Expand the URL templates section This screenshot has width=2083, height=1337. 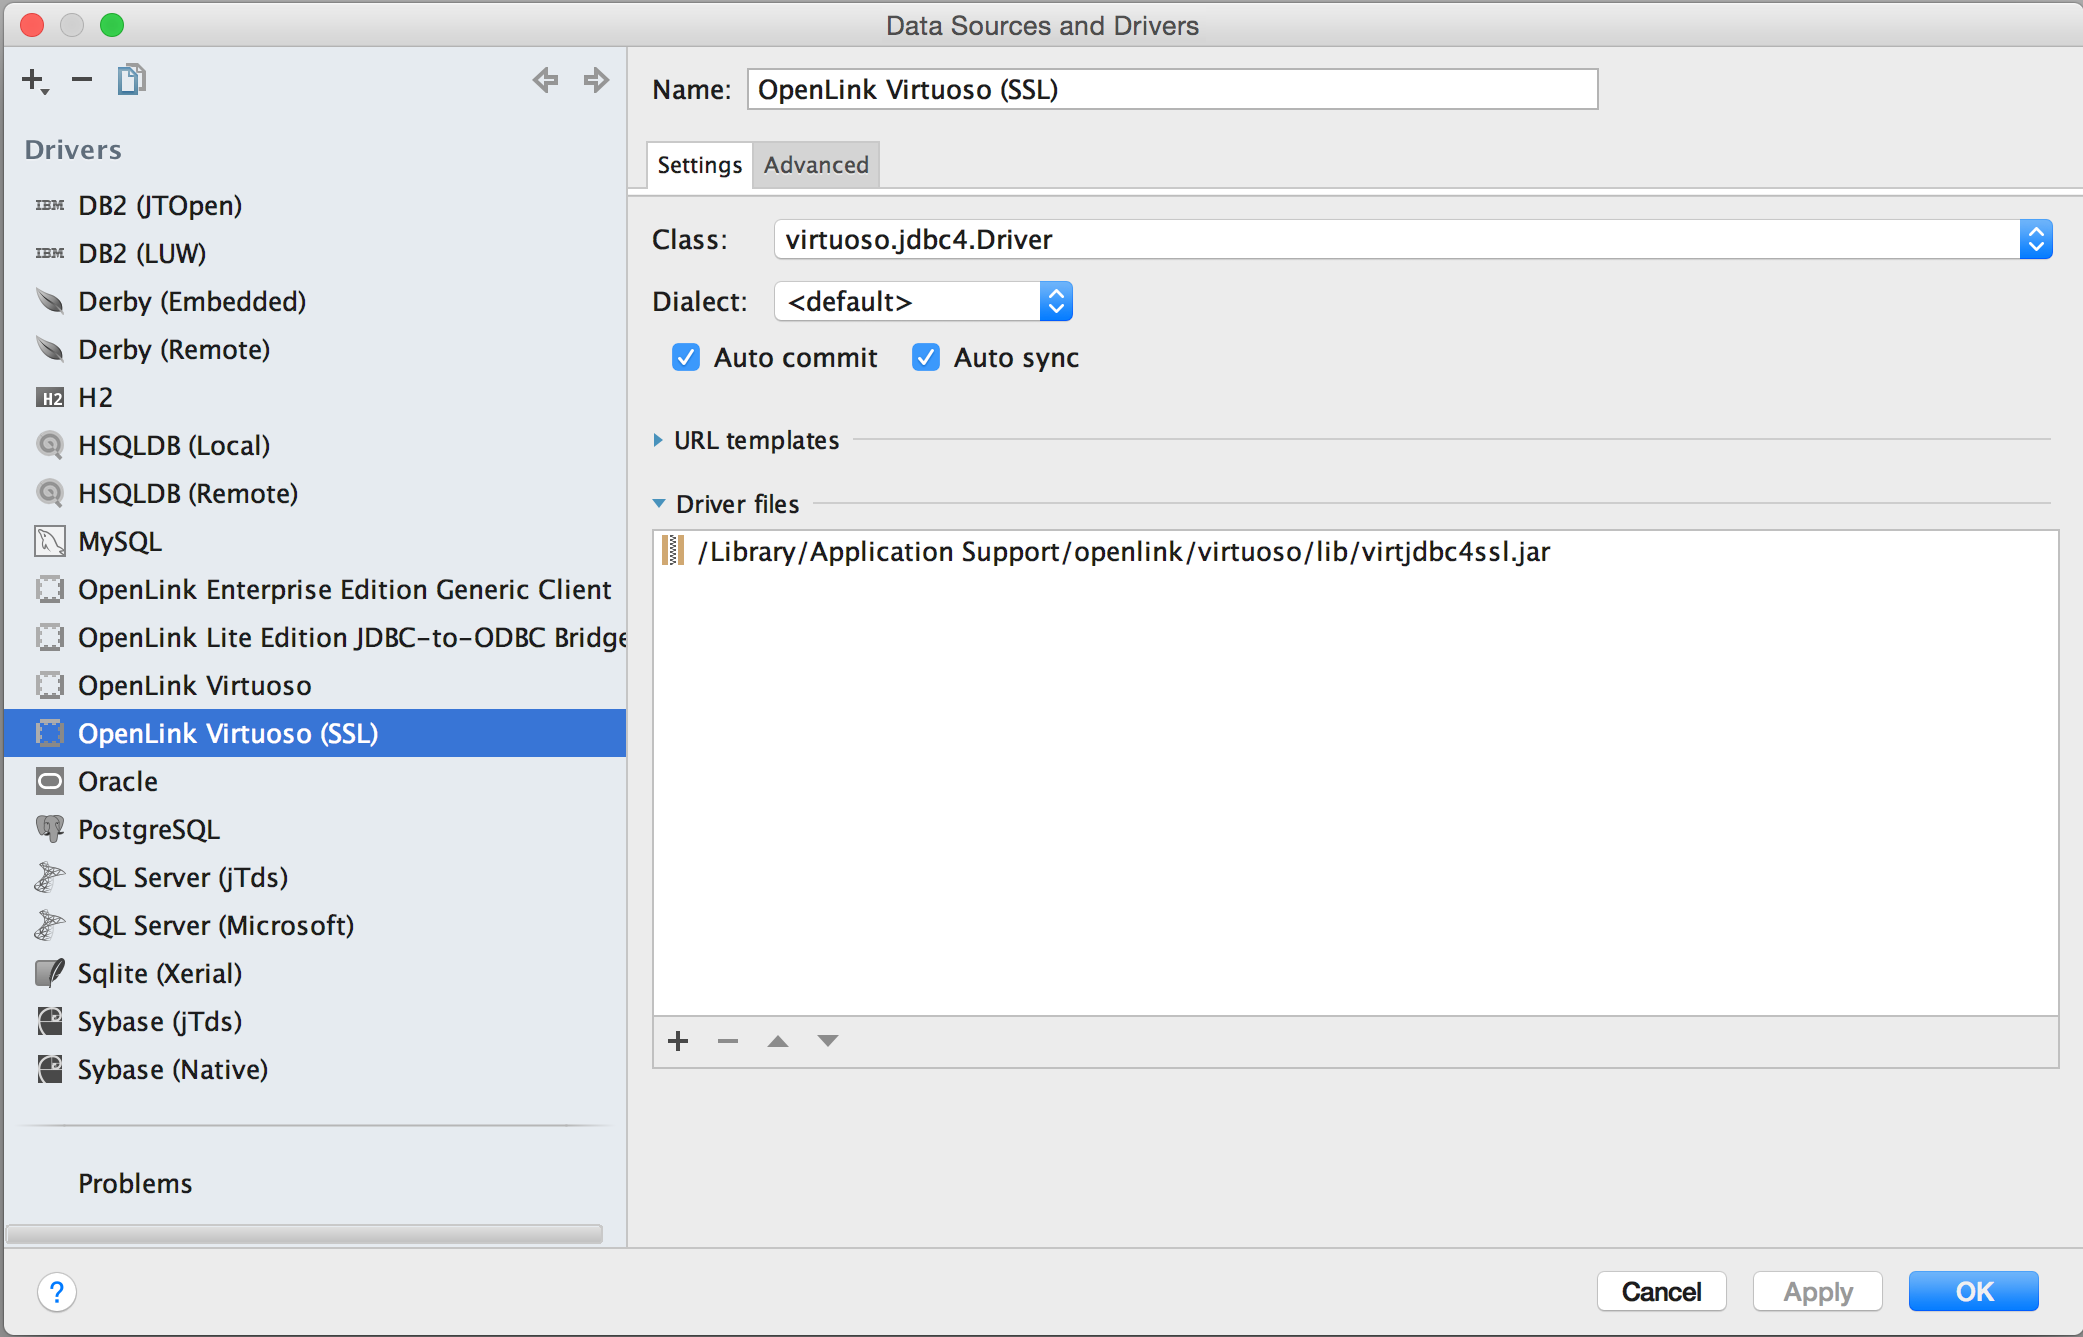point(657,440)
